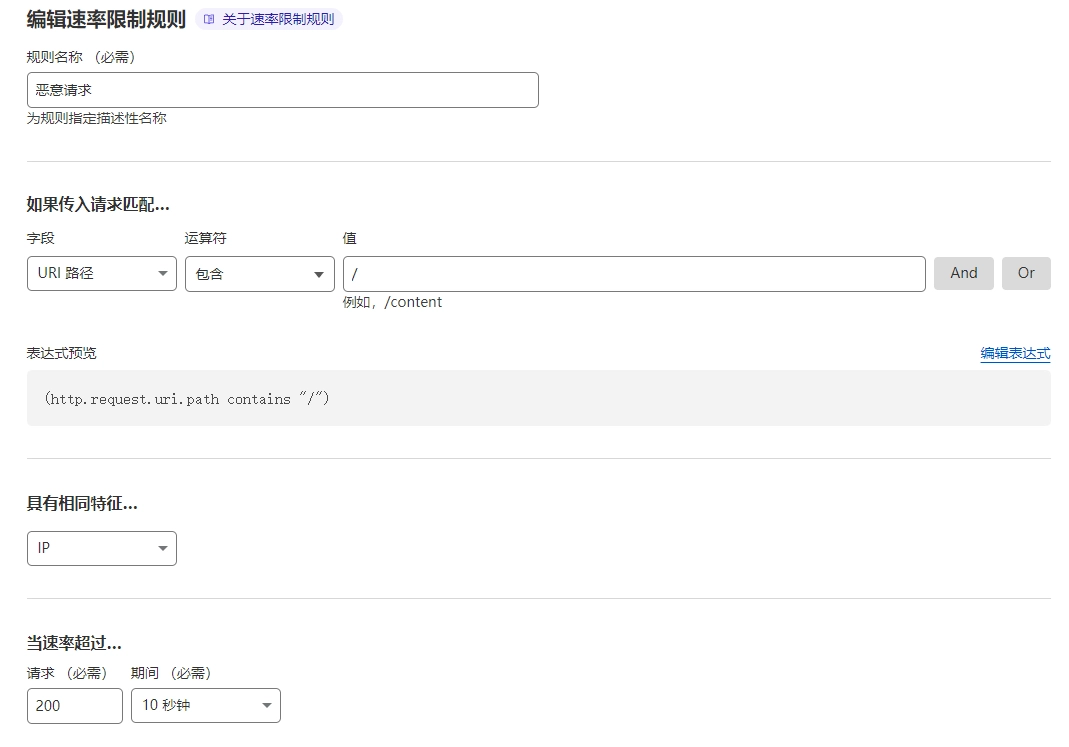Click the caret arrow on 10 秒钟 selector
Viewport: 1069px width, 747px height.
click(x=267, y=705)
